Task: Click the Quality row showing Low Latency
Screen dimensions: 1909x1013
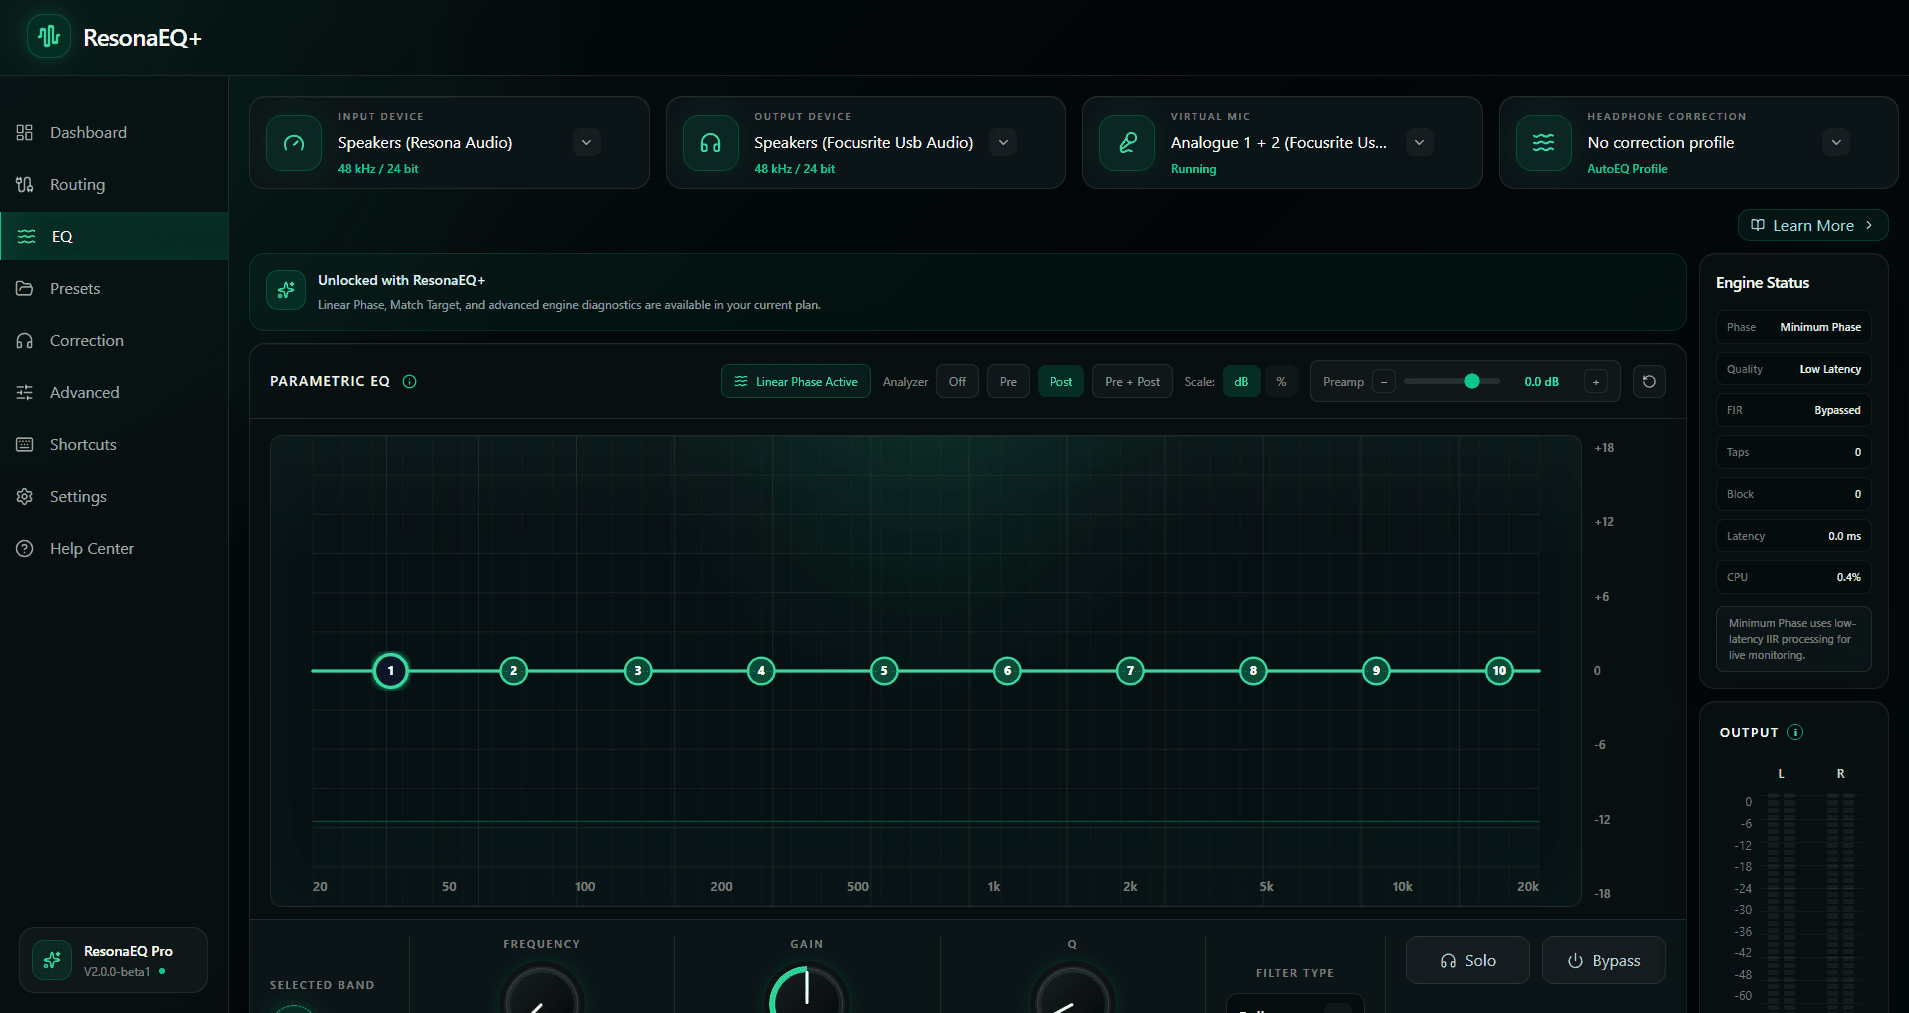Action: (x=1793, y=369)
